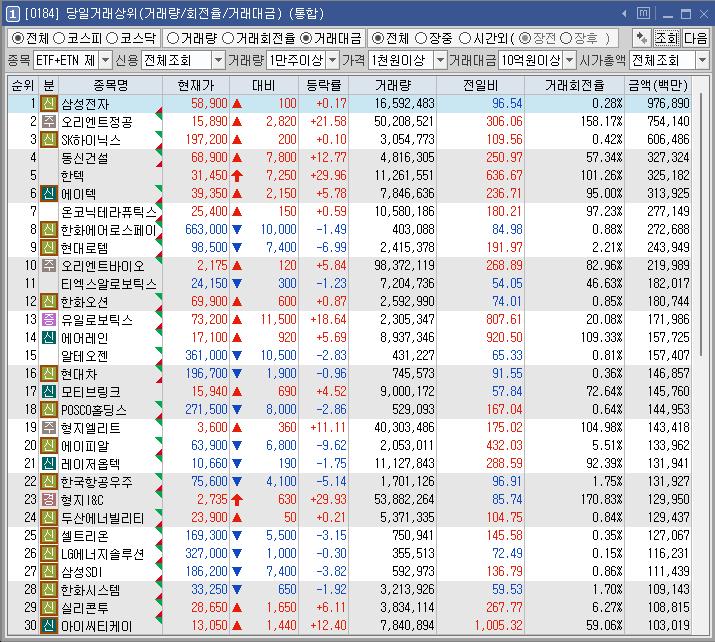Click the link/settings icon beside 조회 button
Viewport: 715px width, 642px height.
642,38
